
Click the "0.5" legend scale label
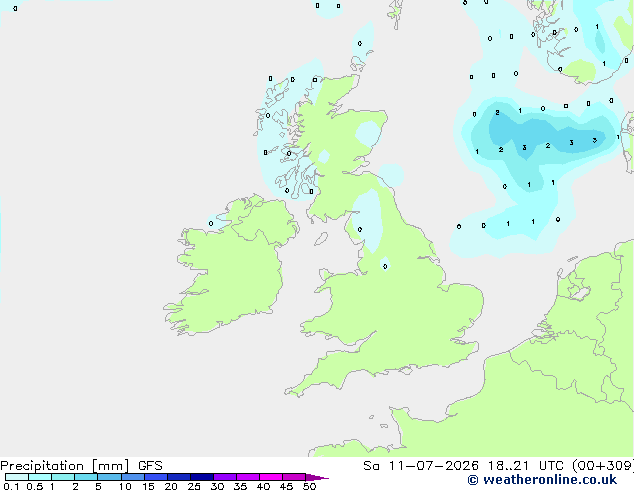35,486
